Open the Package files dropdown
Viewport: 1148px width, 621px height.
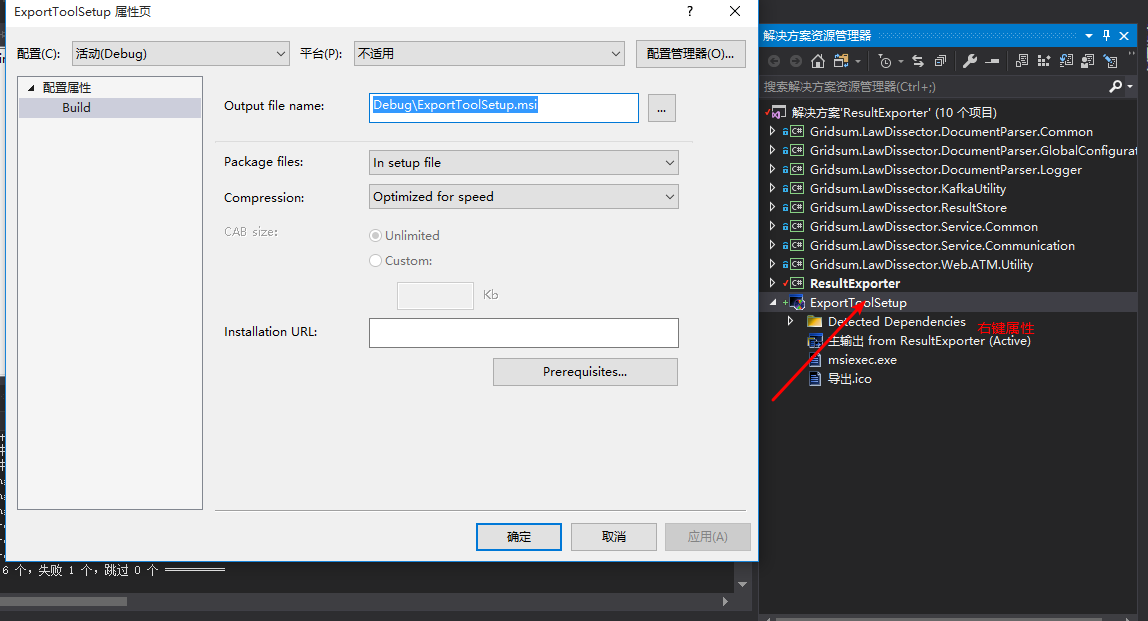click(x=523, y=162)
